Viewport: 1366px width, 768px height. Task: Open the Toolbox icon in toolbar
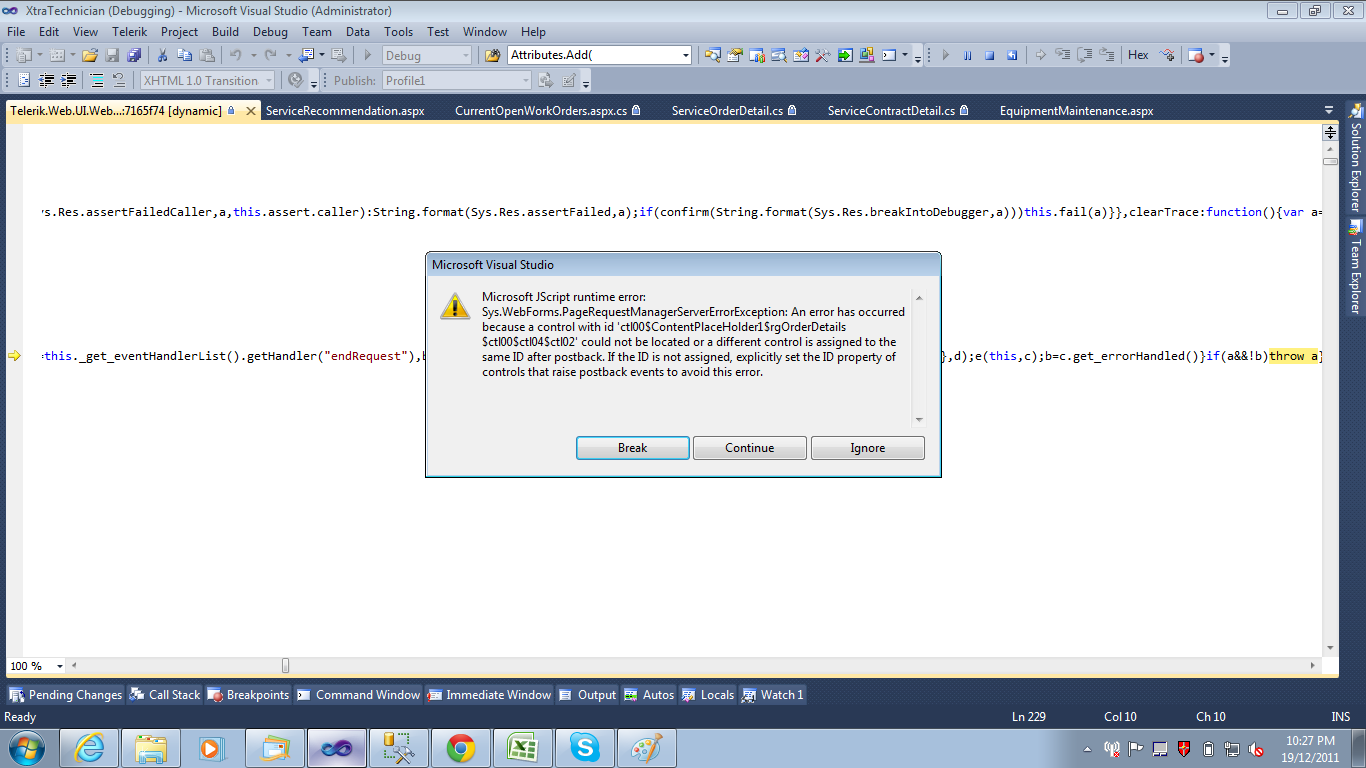pos(823,56)
